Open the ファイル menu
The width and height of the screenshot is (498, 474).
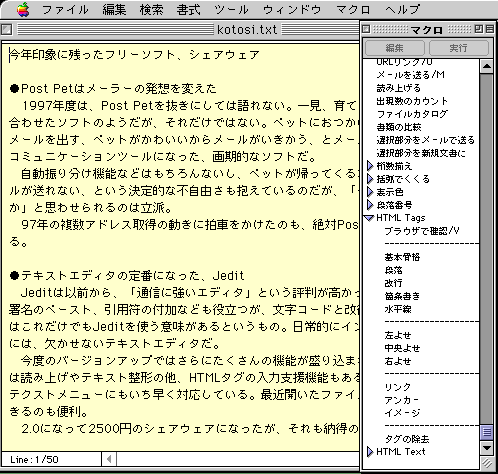point(65,9)
